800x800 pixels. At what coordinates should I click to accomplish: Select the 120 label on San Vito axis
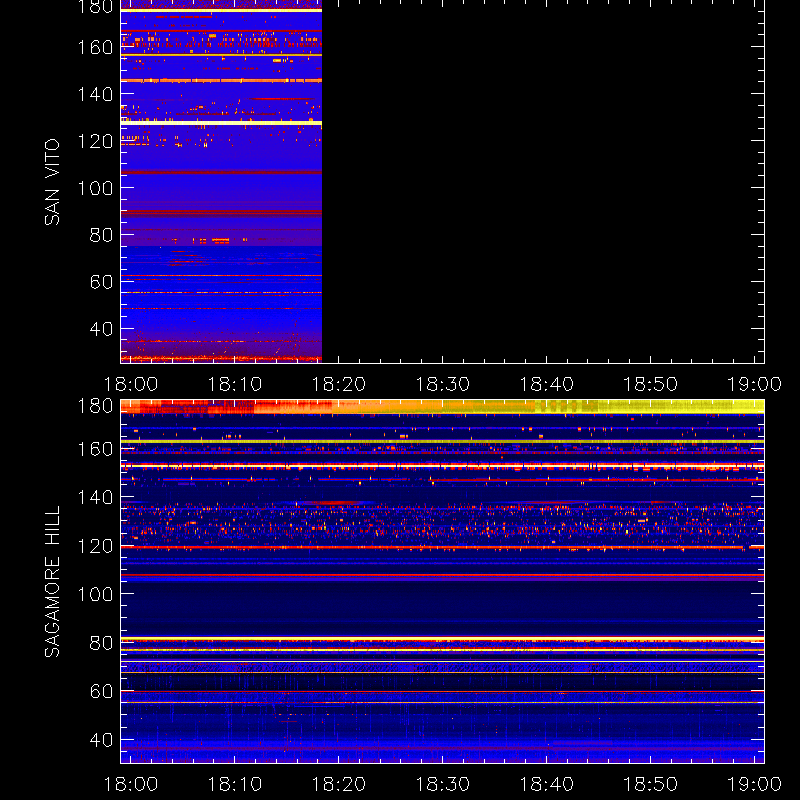(95, 141)
